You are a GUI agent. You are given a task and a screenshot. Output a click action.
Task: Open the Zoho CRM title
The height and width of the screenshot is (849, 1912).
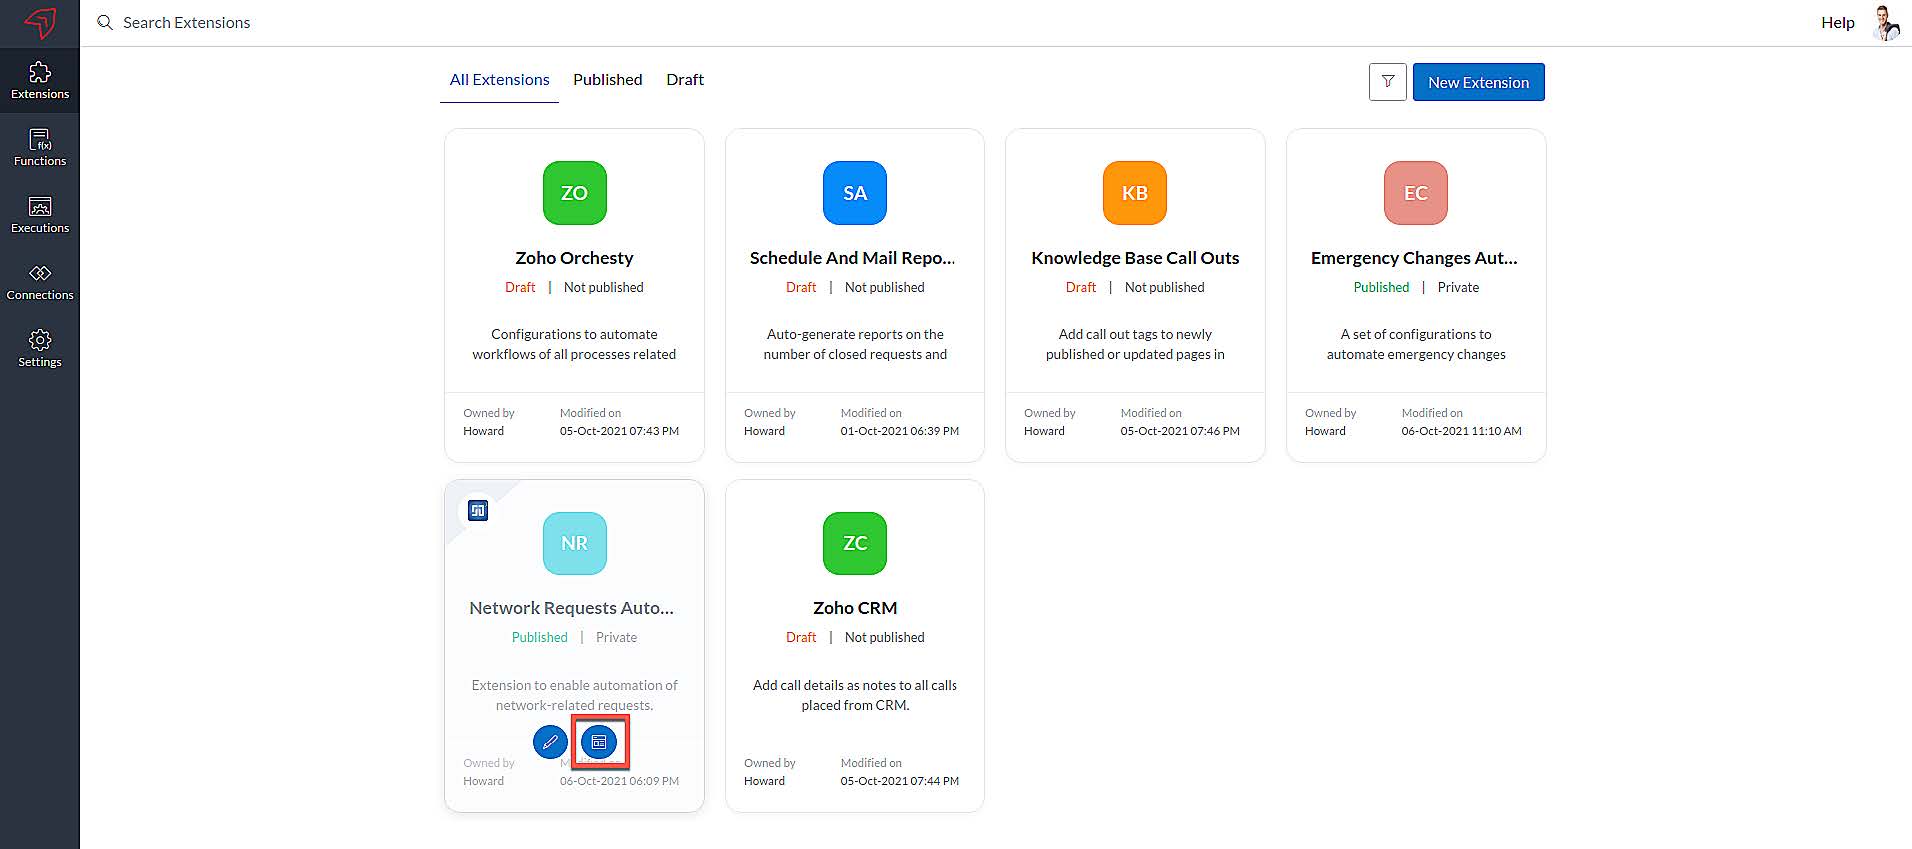click(855, 608)
